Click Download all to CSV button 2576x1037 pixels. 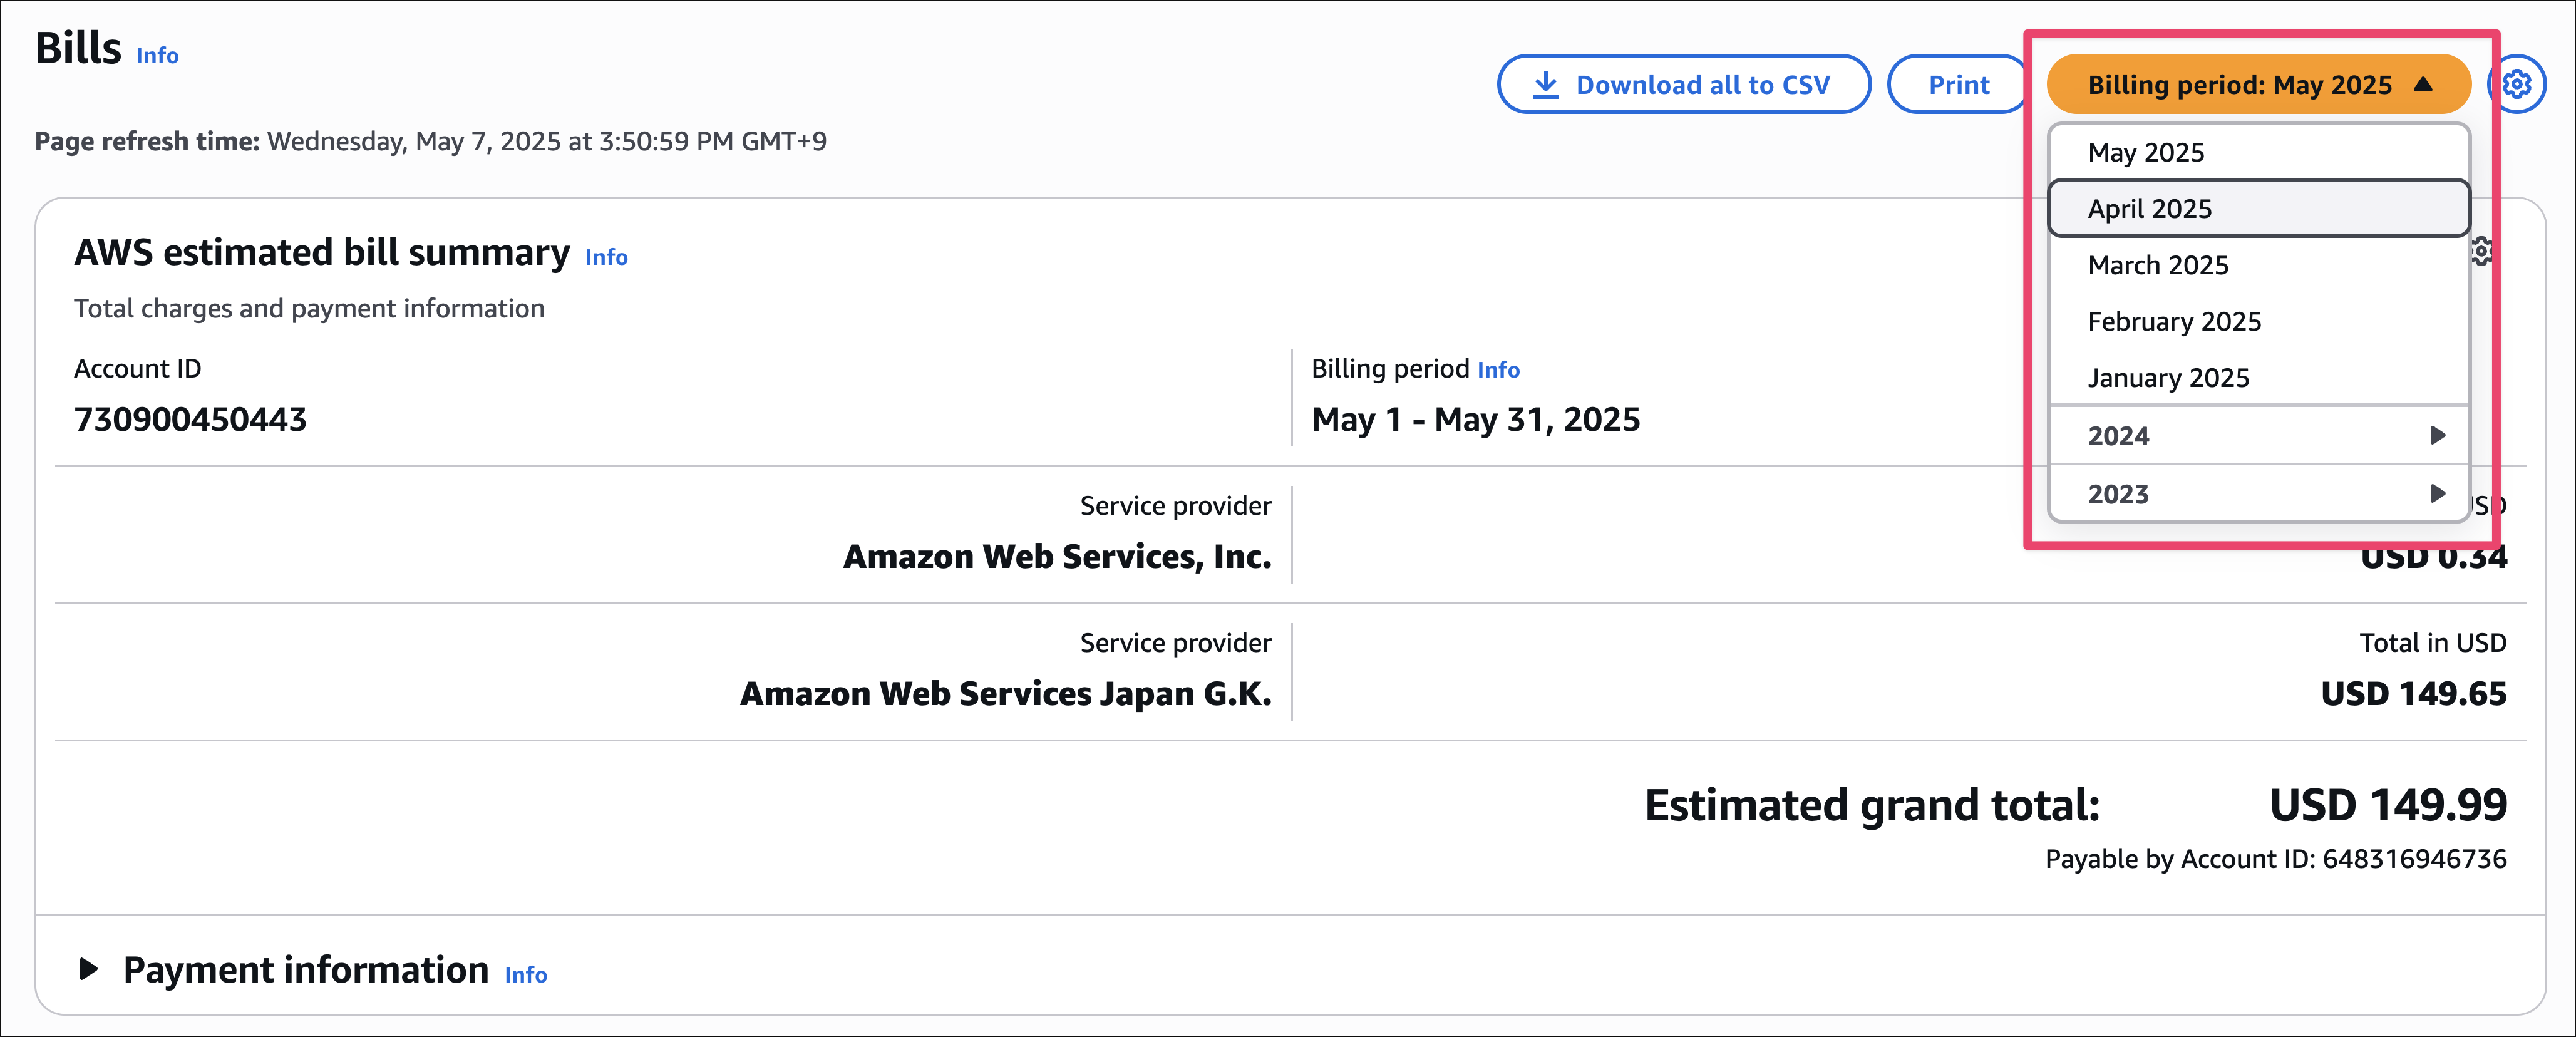[1684, 85]
